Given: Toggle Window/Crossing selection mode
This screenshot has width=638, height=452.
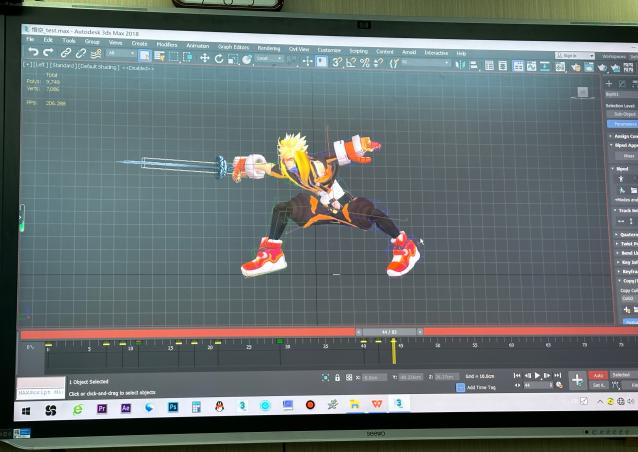Looking at the screenshot, I should point(188,57).
